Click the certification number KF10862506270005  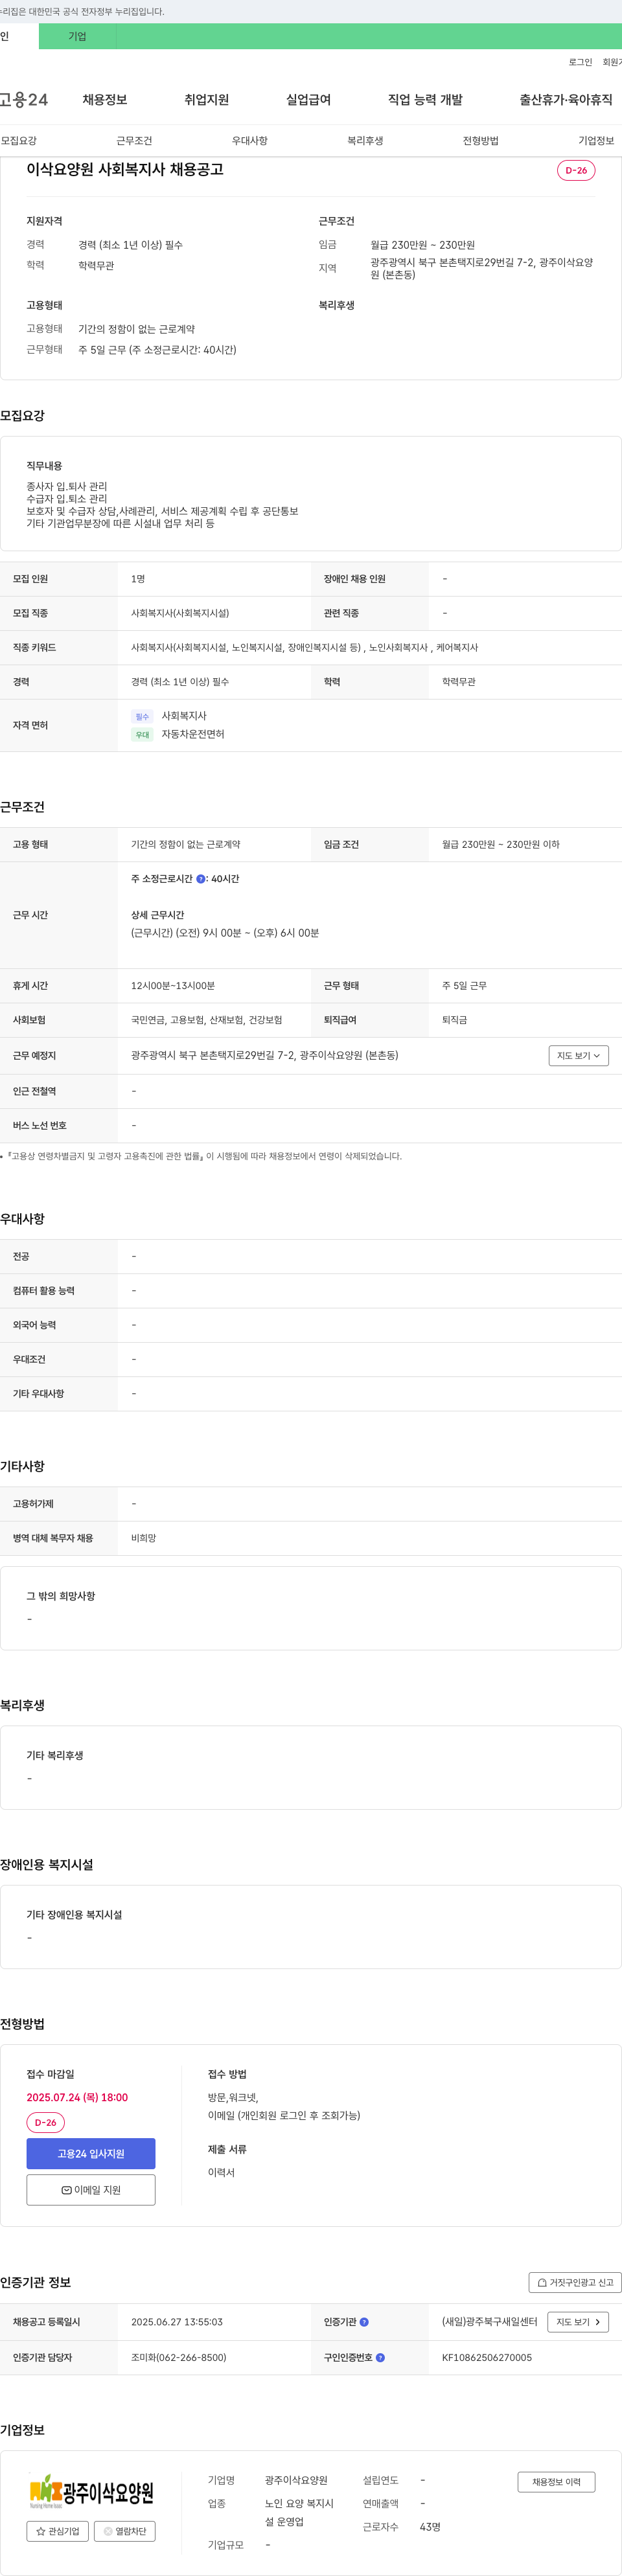point(487,2358)
